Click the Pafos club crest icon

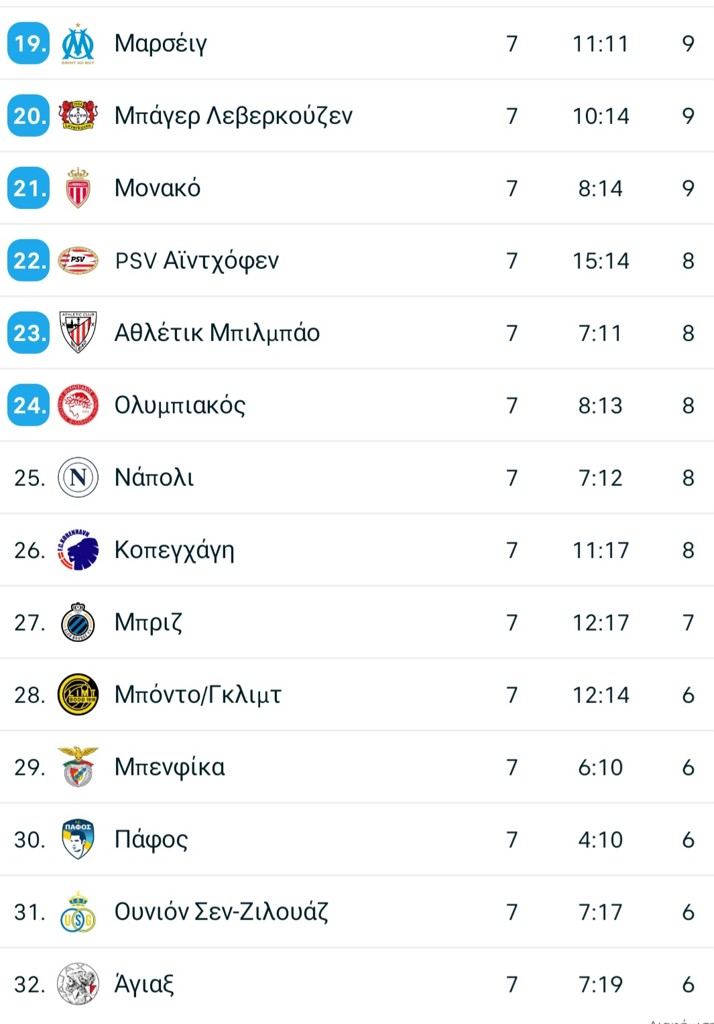[77, 839]
